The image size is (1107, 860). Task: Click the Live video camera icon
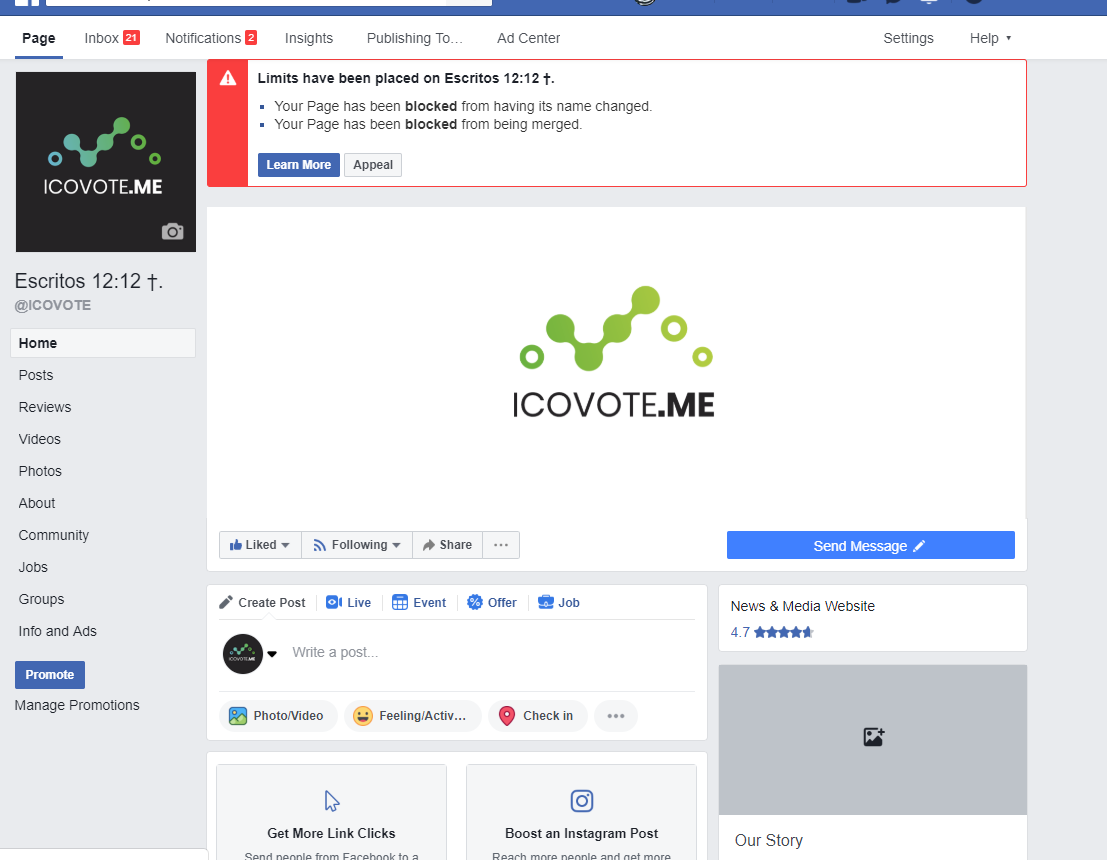(x=334, y=602)
